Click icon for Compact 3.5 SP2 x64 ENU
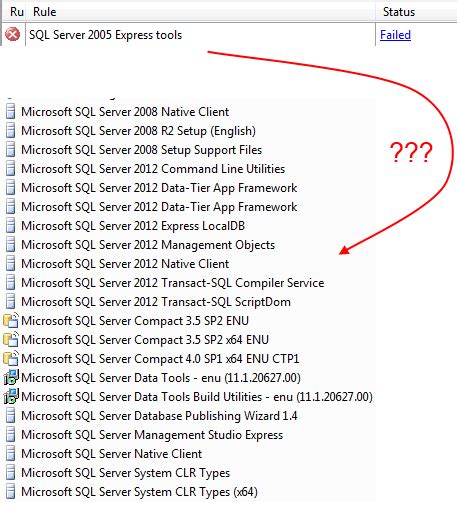 click(x=11, y=339)
